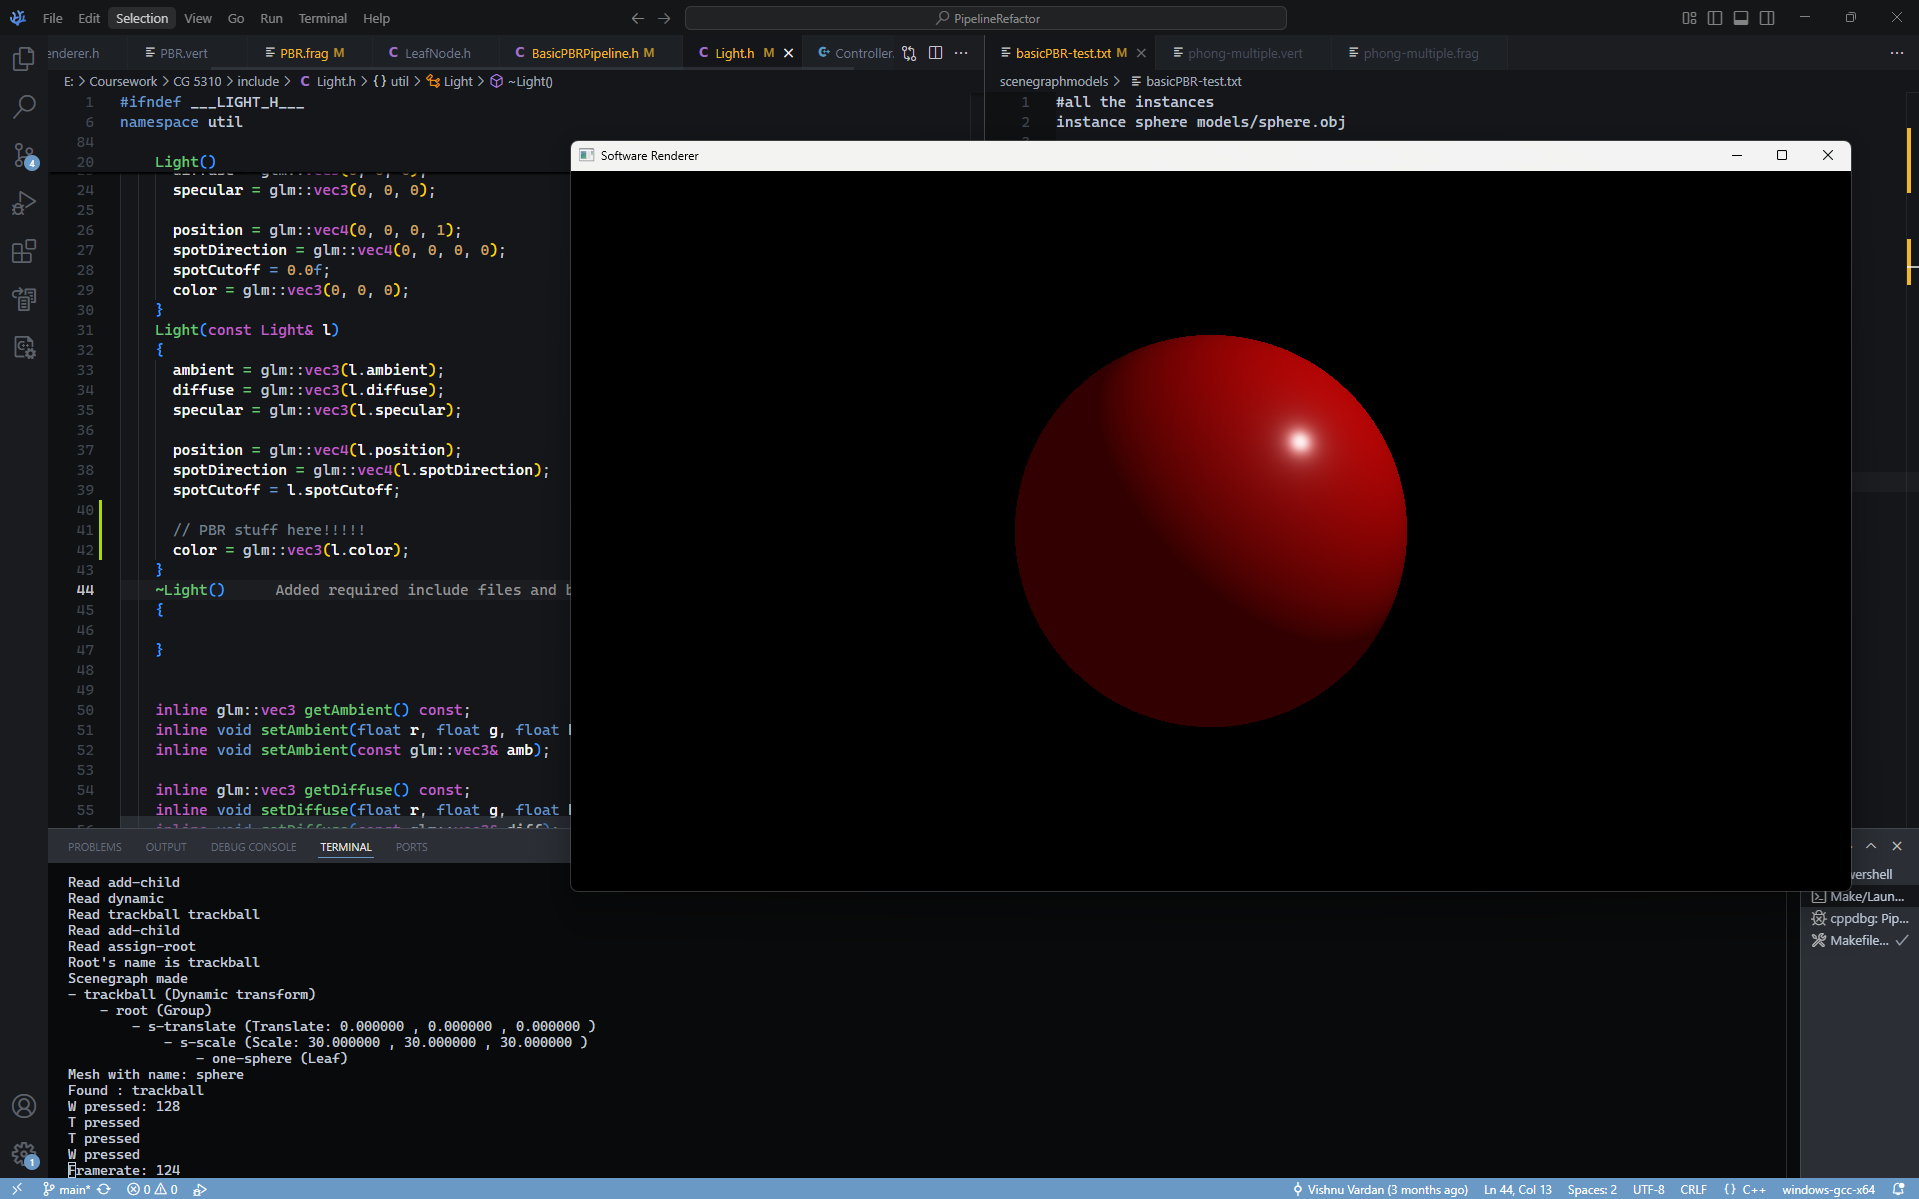Maximize the panel with the chevron-up arrow
Screen dimensions: 1919x1199
(x=1871, y=846)
